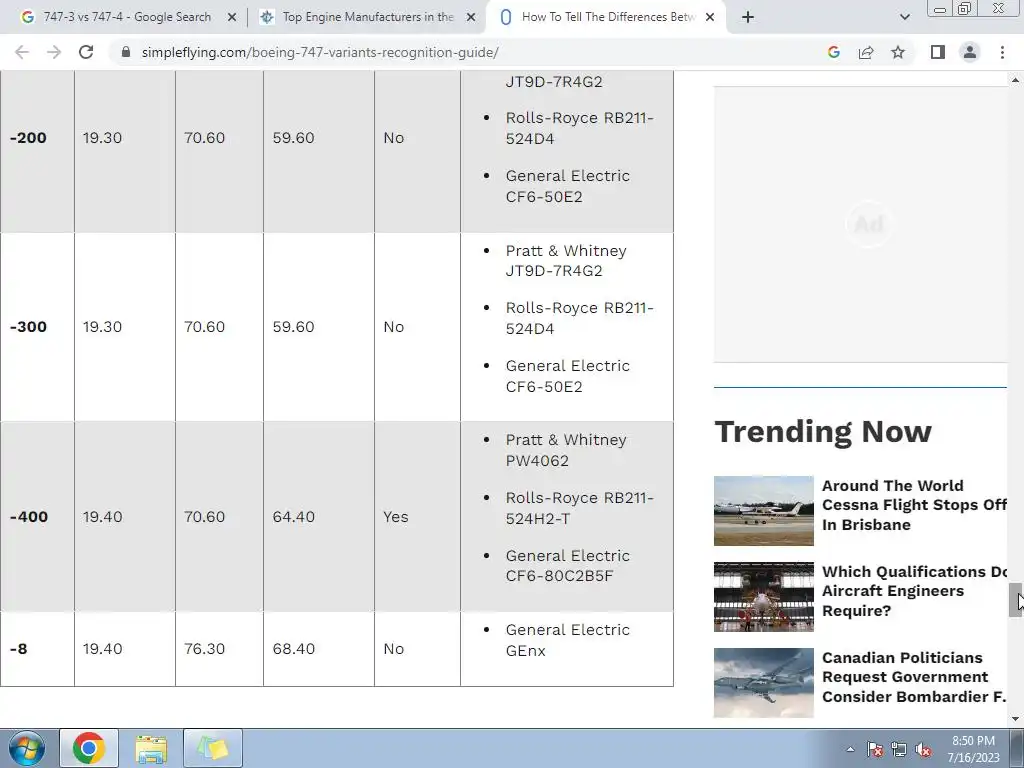Click General Electric CF6-80C2B5F entry
The width and height of the screenshot is (1024, 768).
(568, 566)
